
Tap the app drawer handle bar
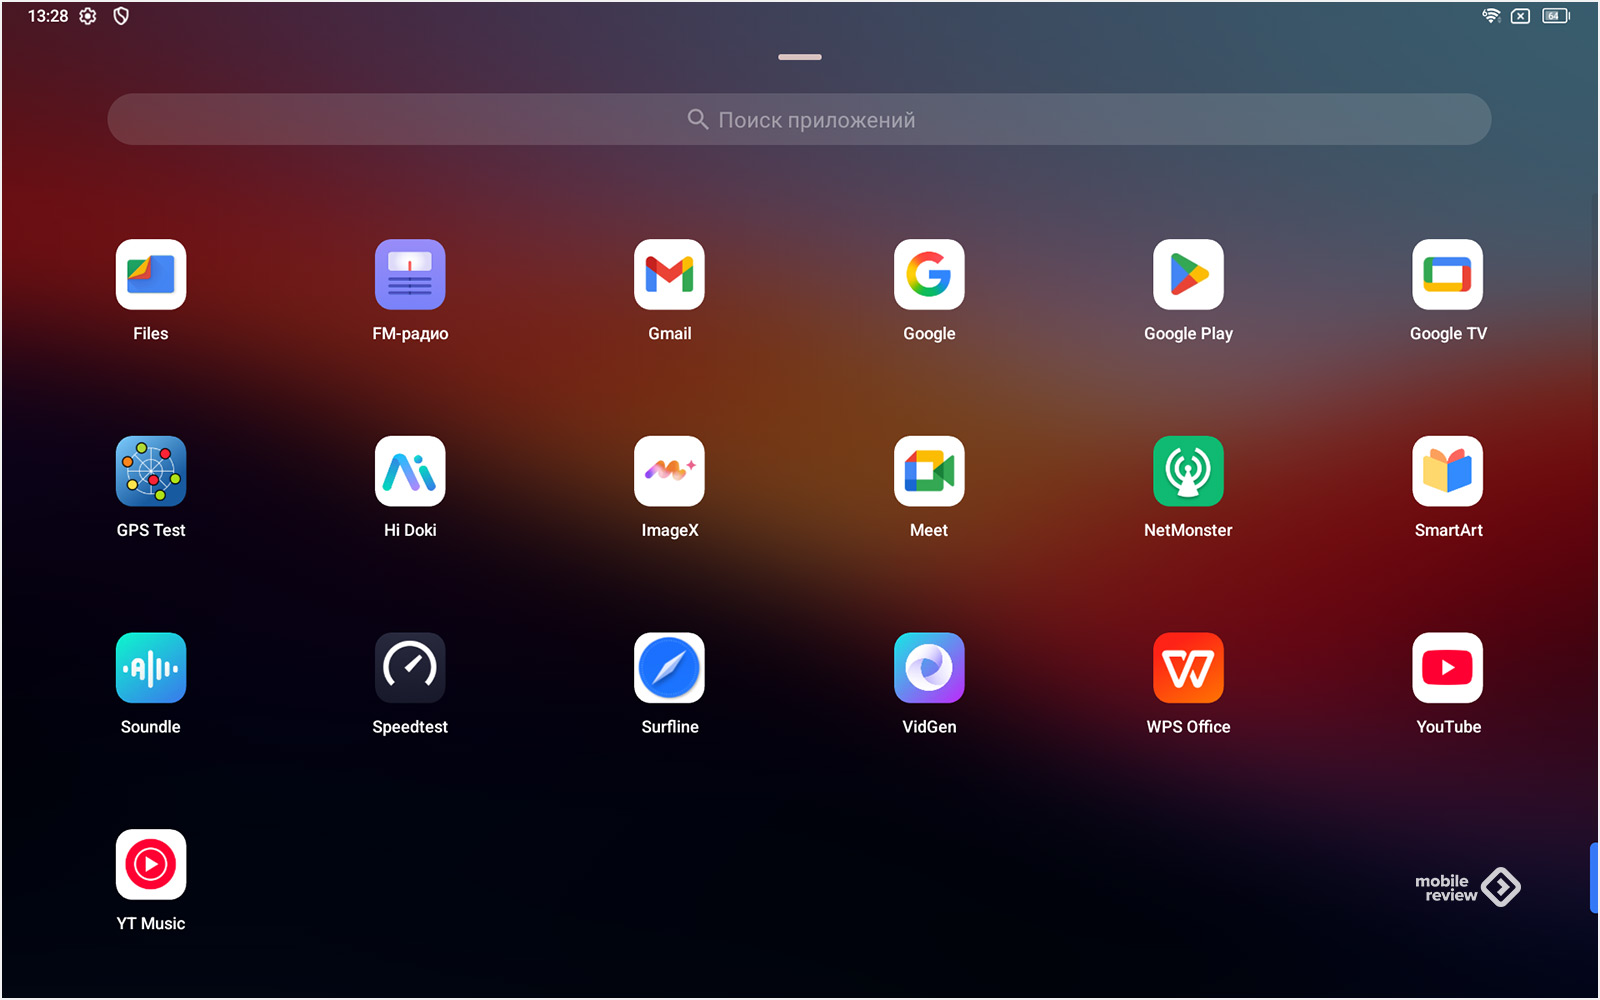[800, 57]
